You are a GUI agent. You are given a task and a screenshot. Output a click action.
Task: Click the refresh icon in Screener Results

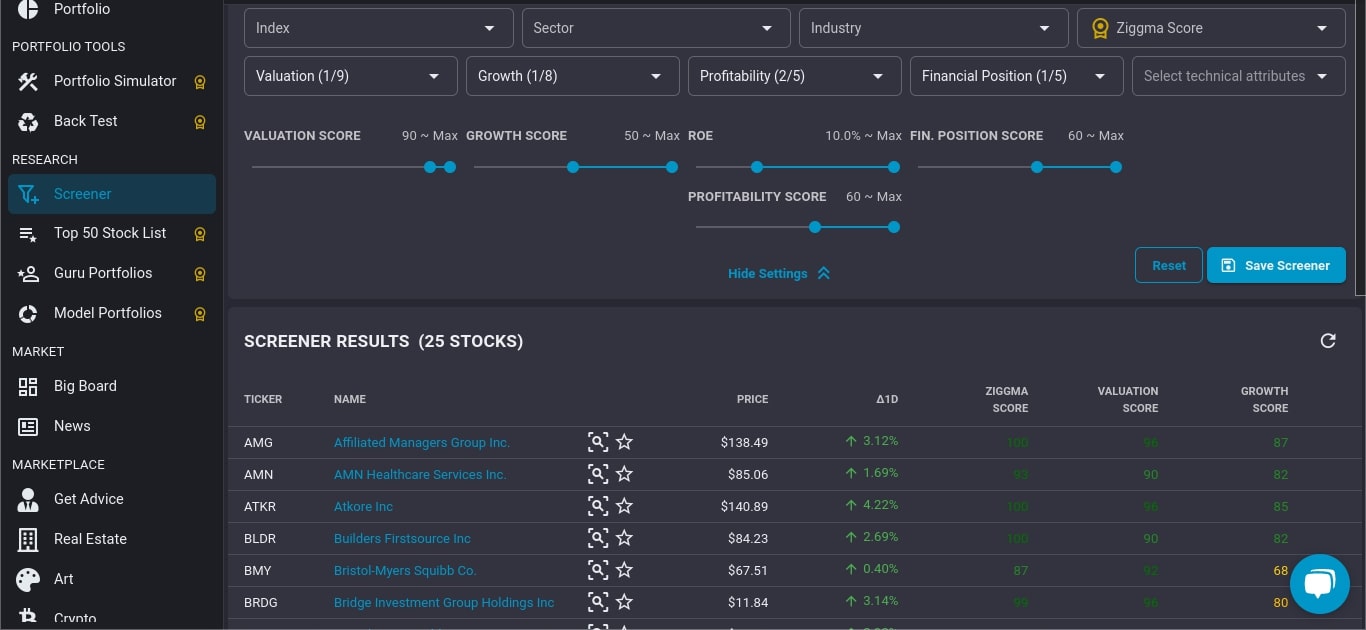pos(1328,341)
